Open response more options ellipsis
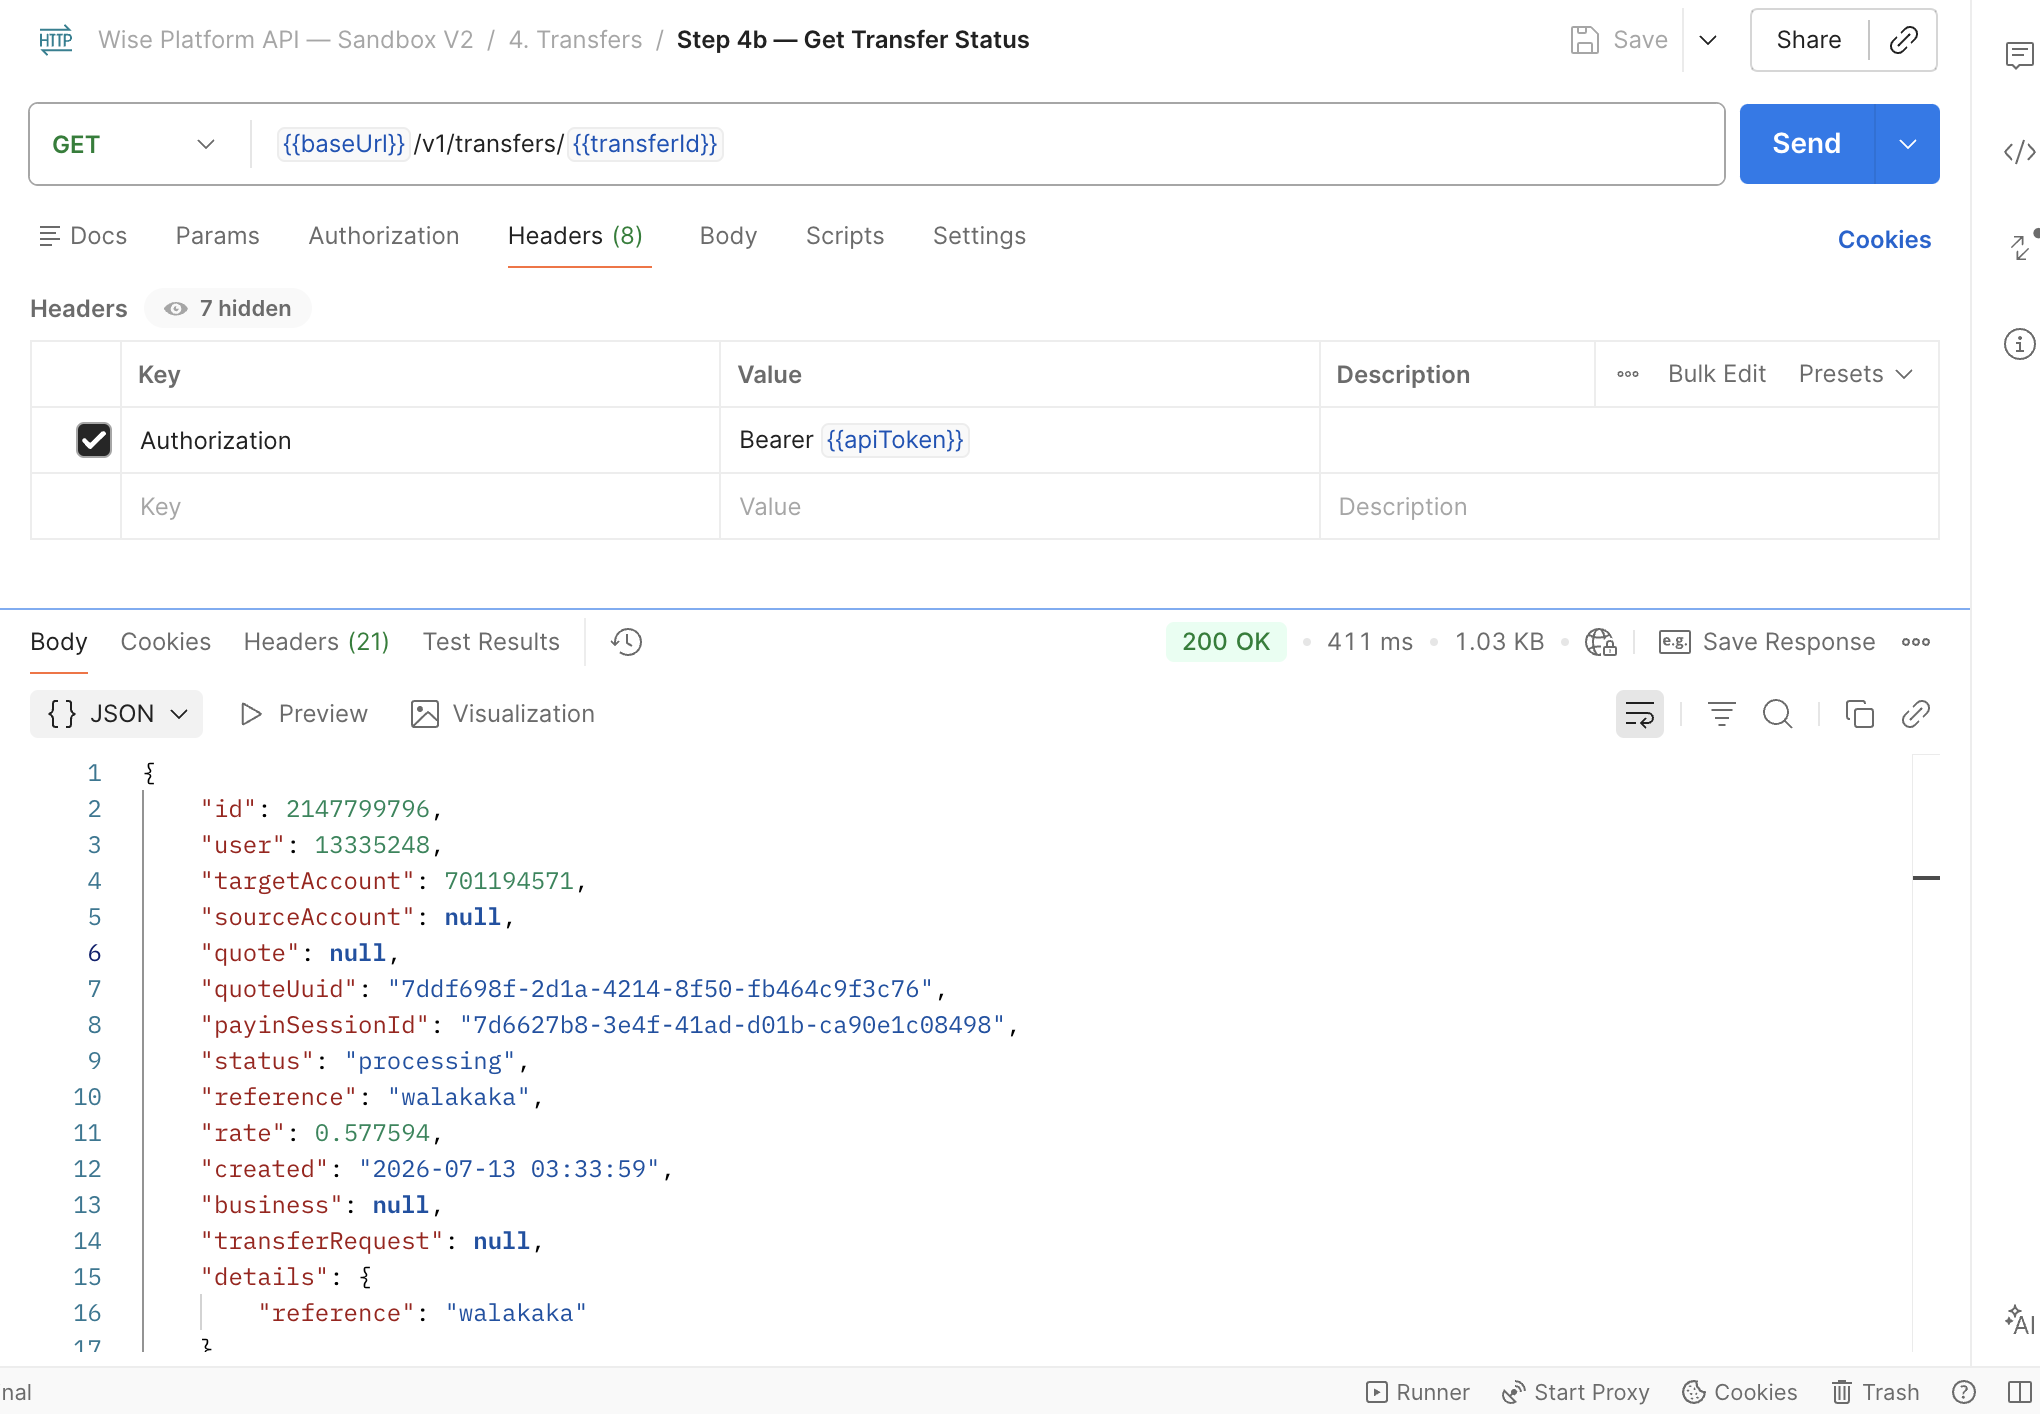This screenshot has height=1414, width=2040. 1916,642
